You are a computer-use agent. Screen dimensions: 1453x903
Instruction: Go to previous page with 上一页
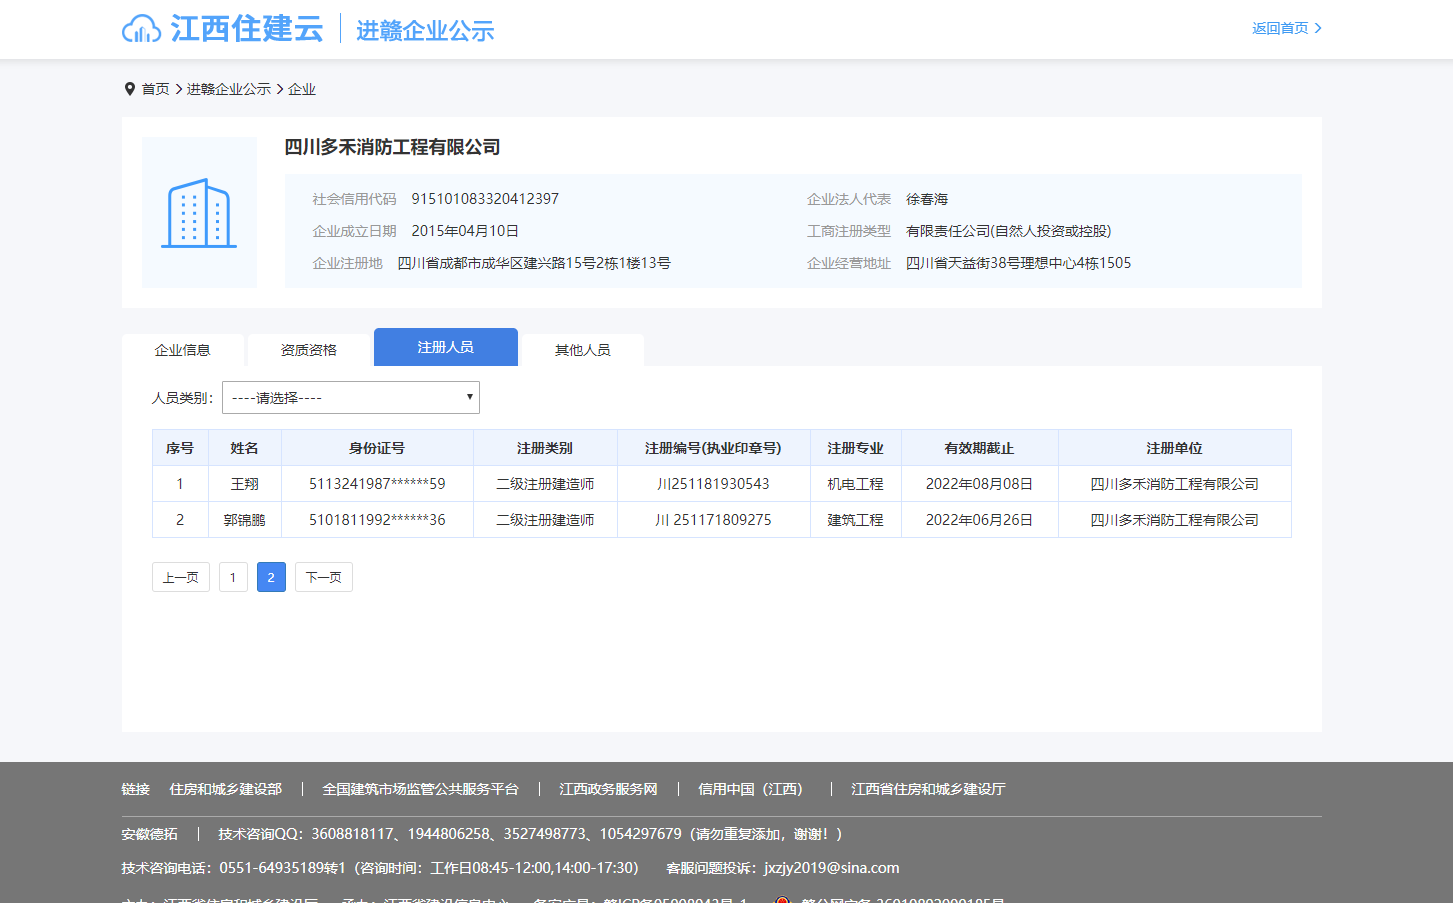tap(181, 577)
